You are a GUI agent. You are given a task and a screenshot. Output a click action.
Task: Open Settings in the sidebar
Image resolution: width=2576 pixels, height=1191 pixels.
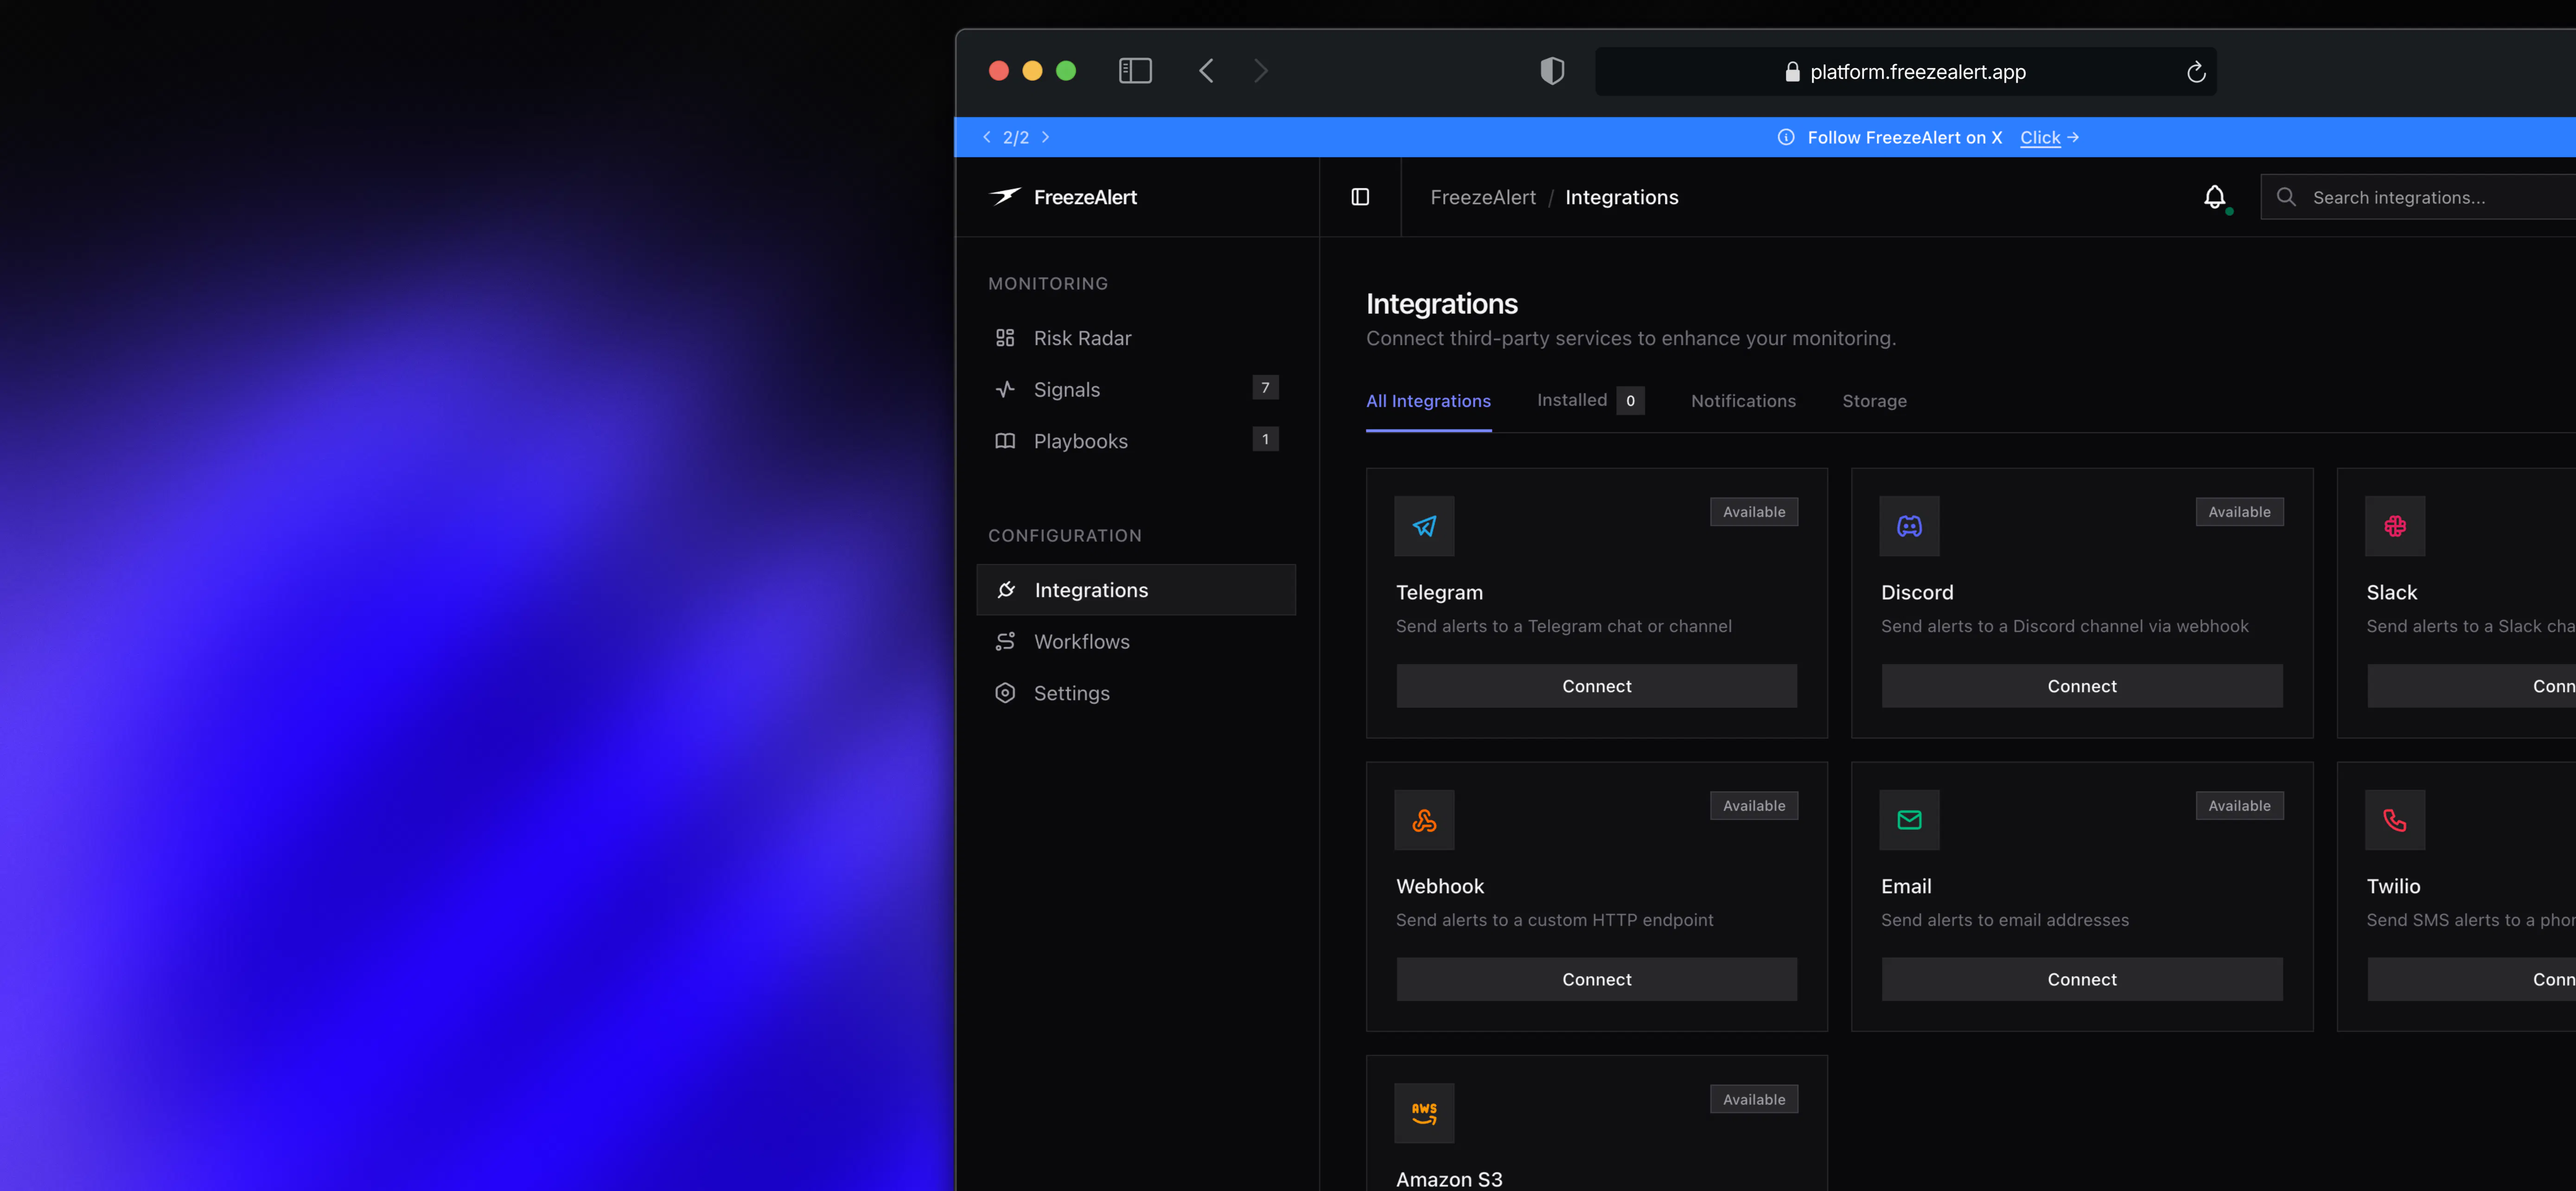(x=1136, y=693)
